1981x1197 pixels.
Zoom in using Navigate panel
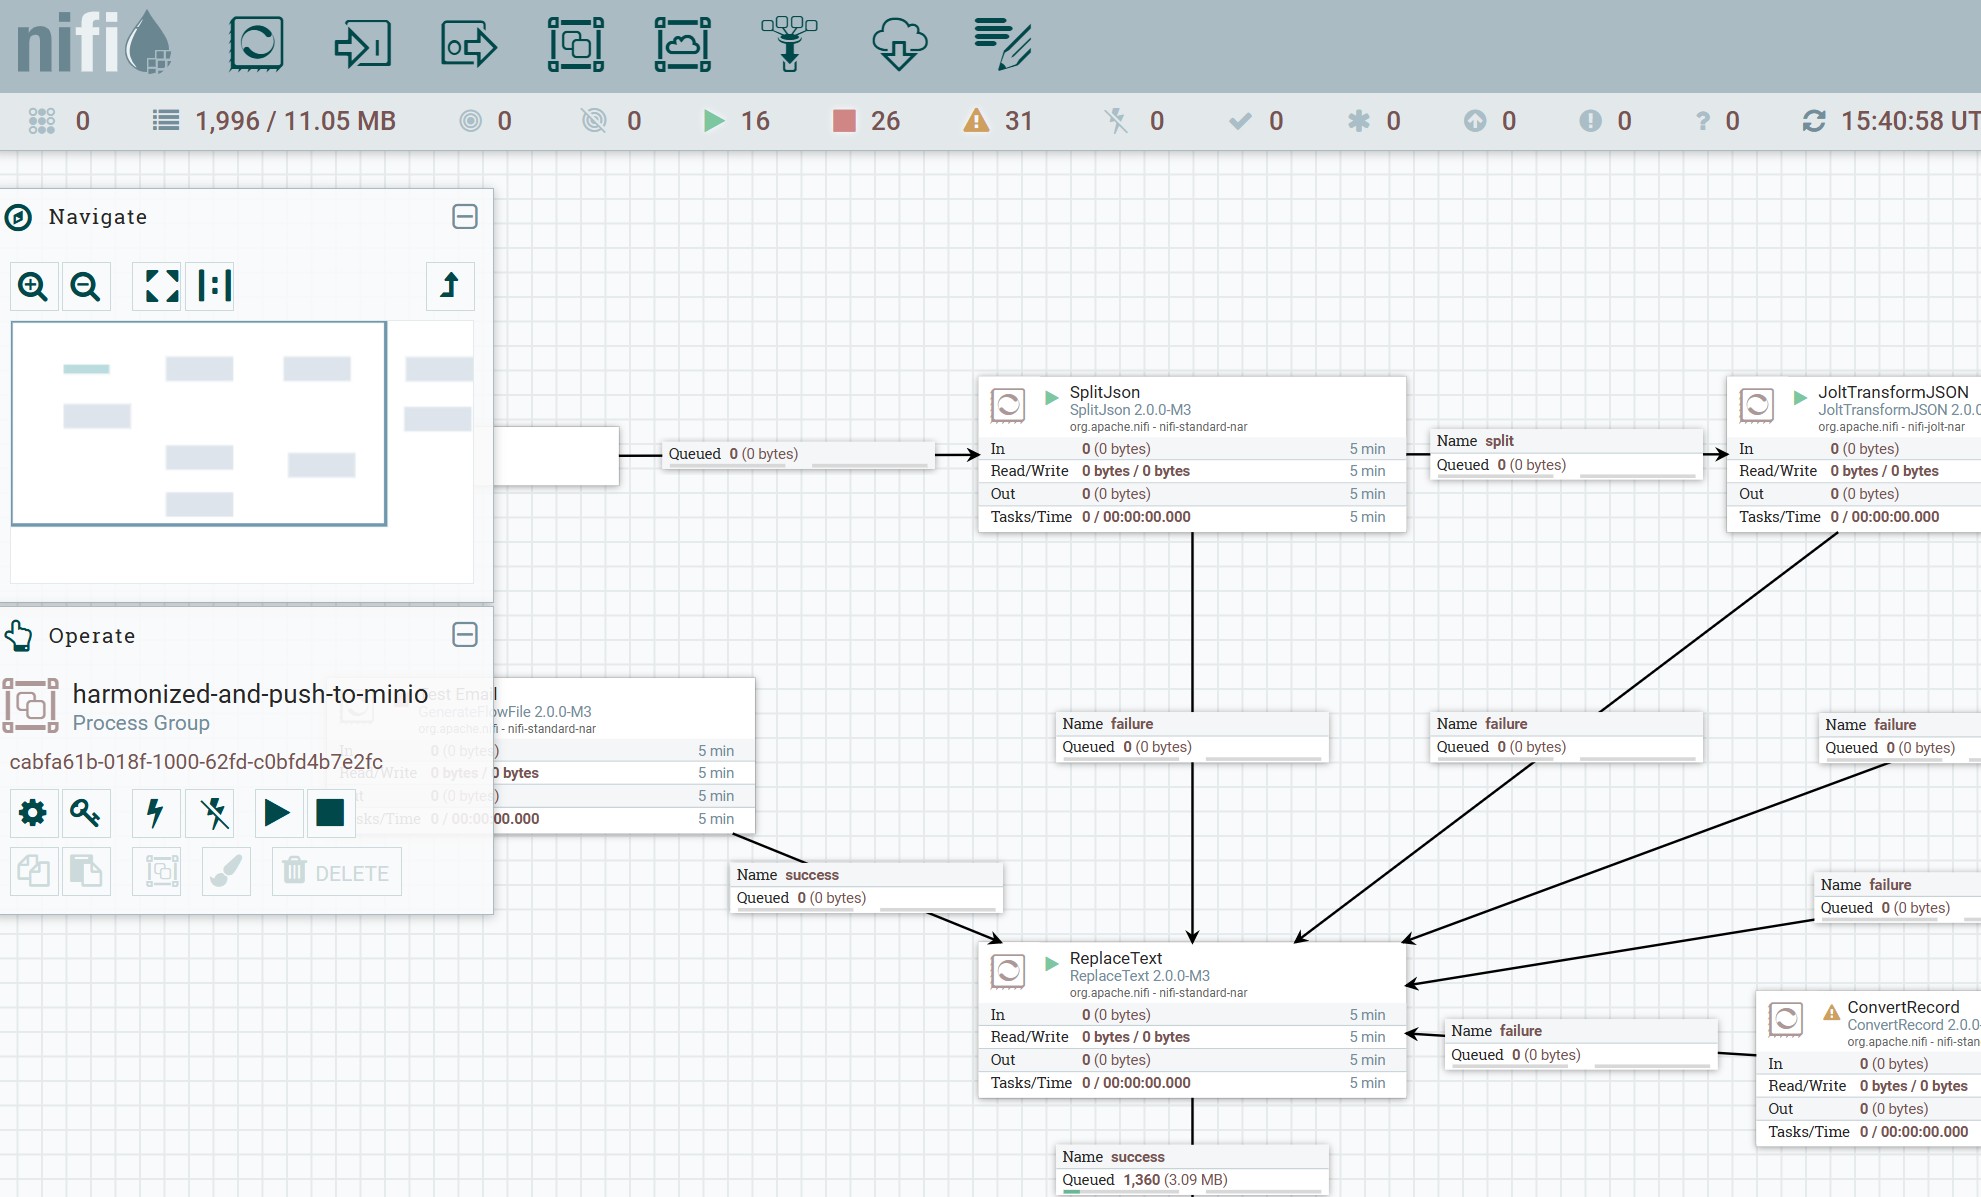point(33,286)
